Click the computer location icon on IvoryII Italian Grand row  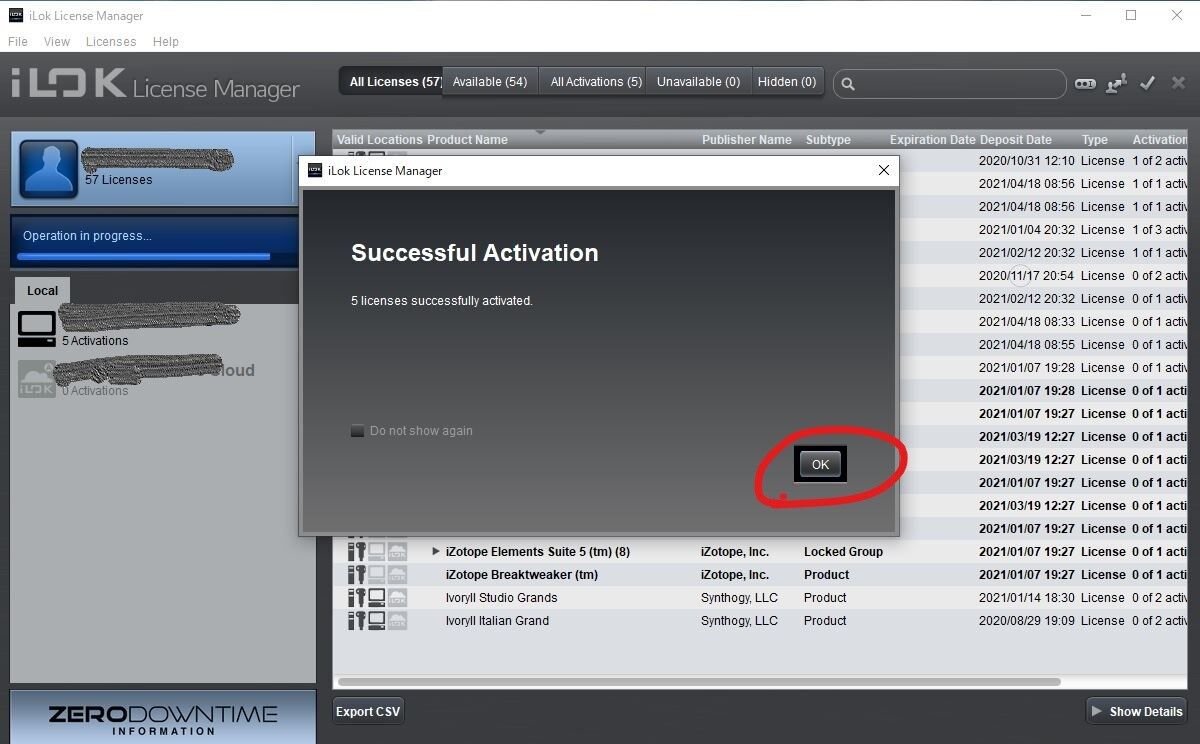point(377,621)
